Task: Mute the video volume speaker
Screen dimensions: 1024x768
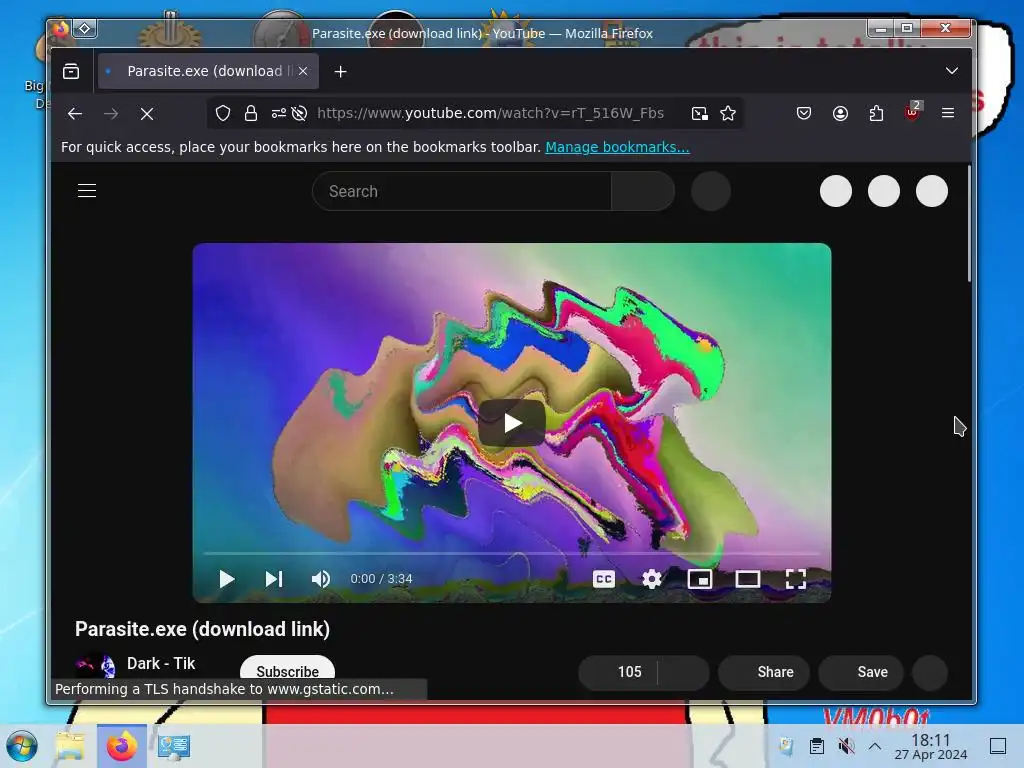Action: 321,579
